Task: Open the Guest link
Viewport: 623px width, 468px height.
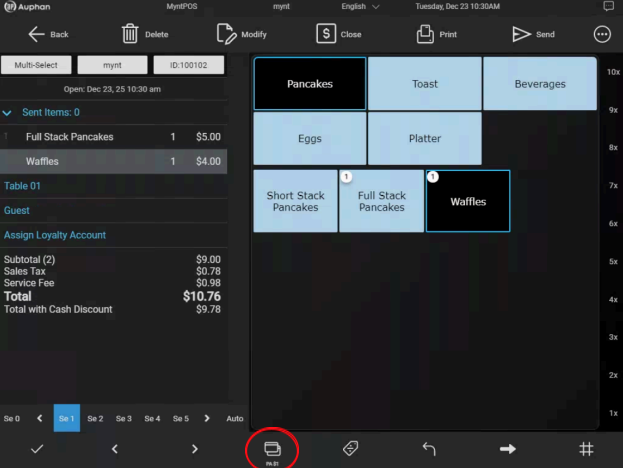Action: tap(17, 211)
